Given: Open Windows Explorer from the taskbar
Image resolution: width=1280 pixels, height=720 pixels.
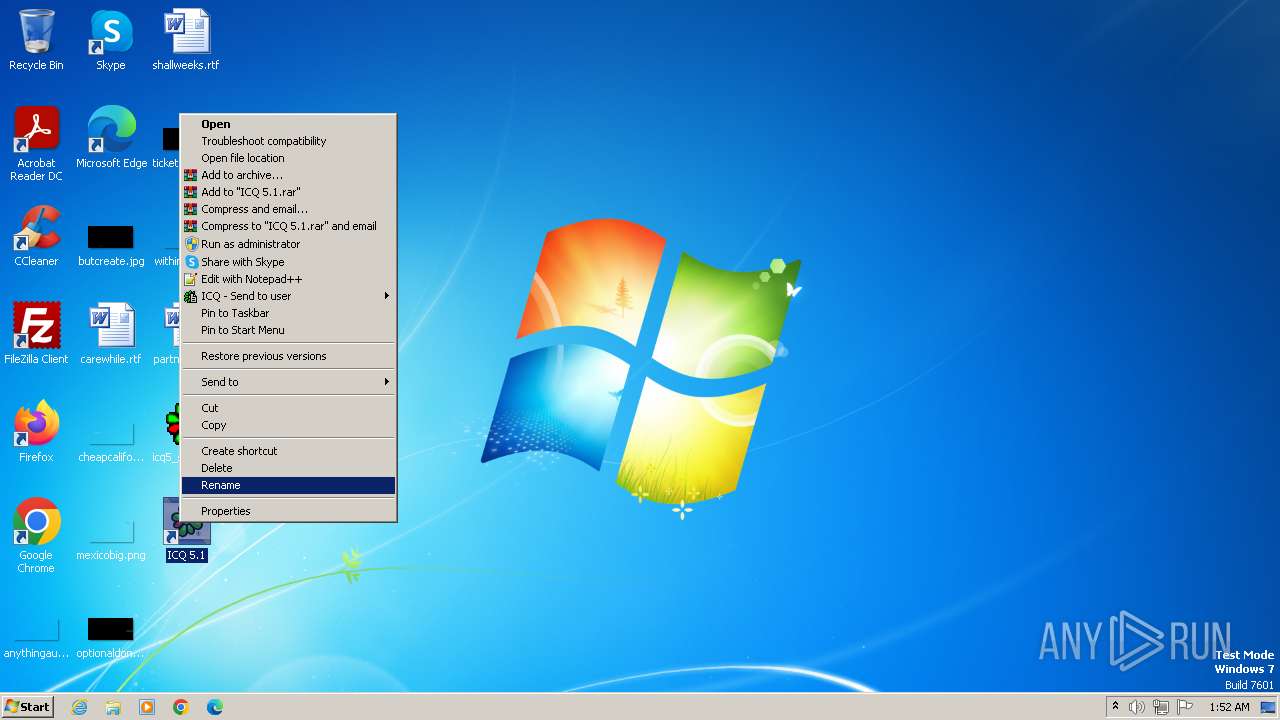Looking at the screenshot, I should pyautogui.click(x=113, y=707).
